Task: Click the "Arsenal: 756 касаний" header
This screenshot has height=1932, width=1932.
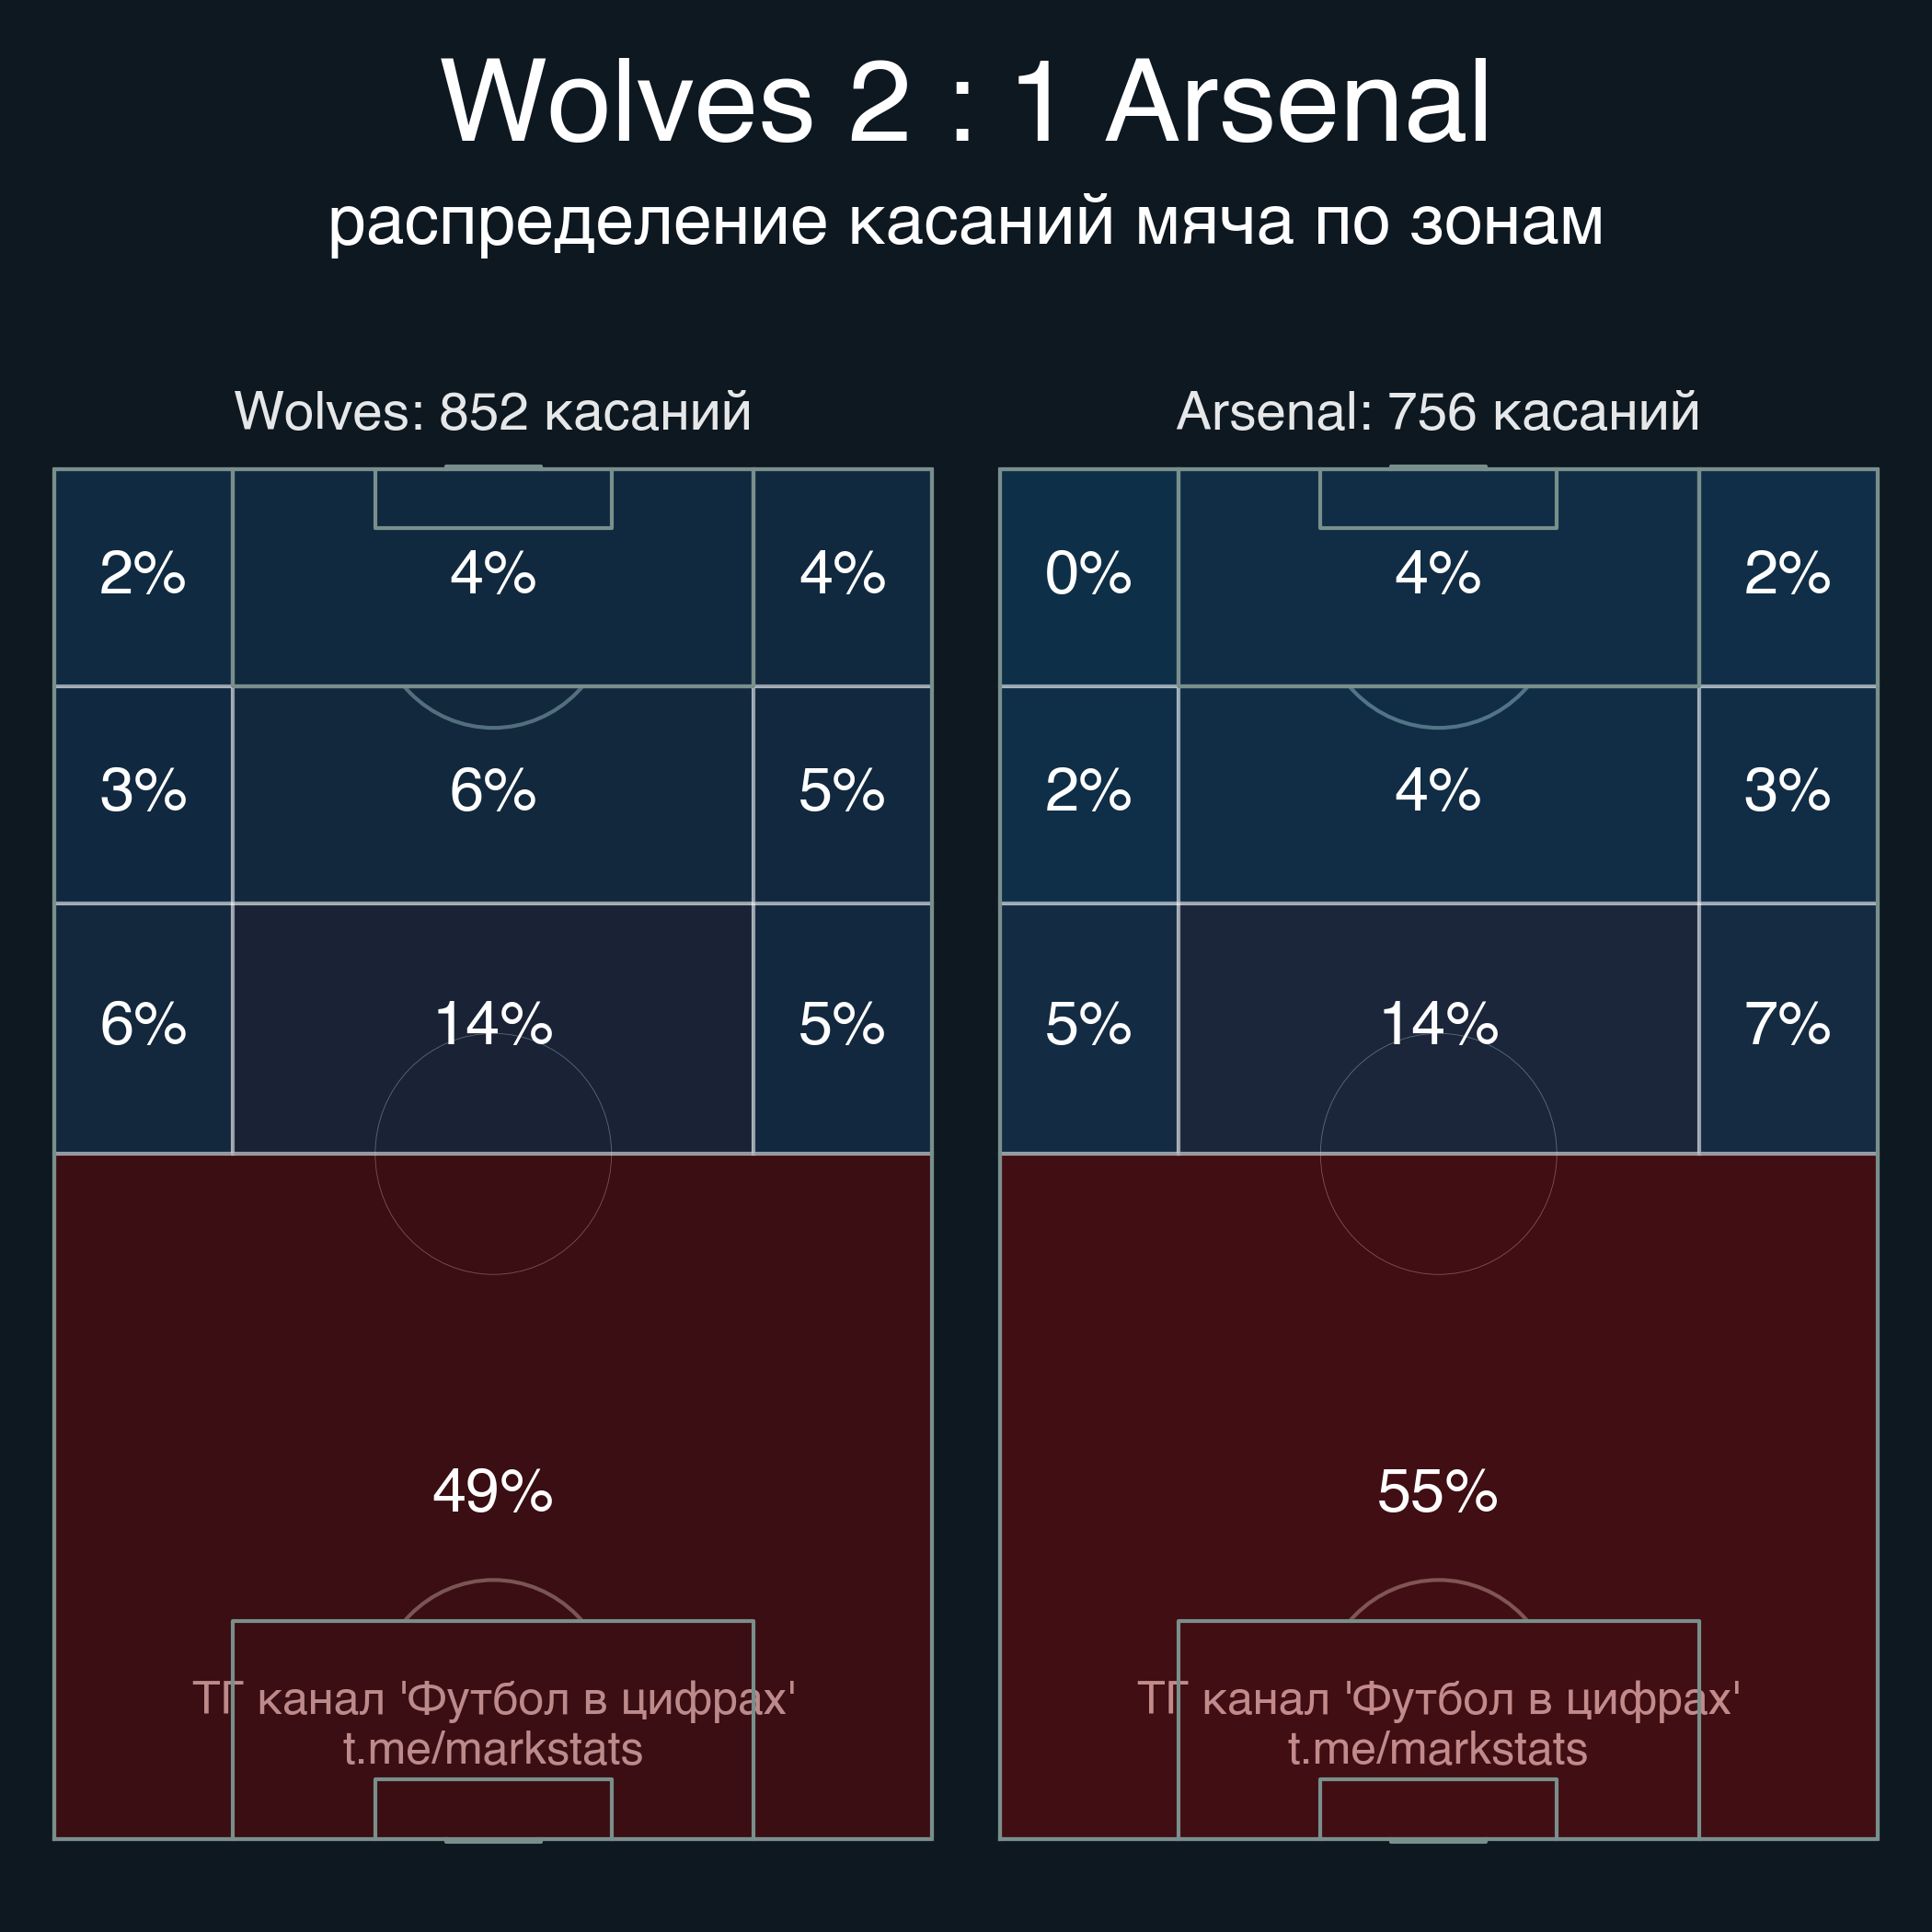Action: (1438, 411)
